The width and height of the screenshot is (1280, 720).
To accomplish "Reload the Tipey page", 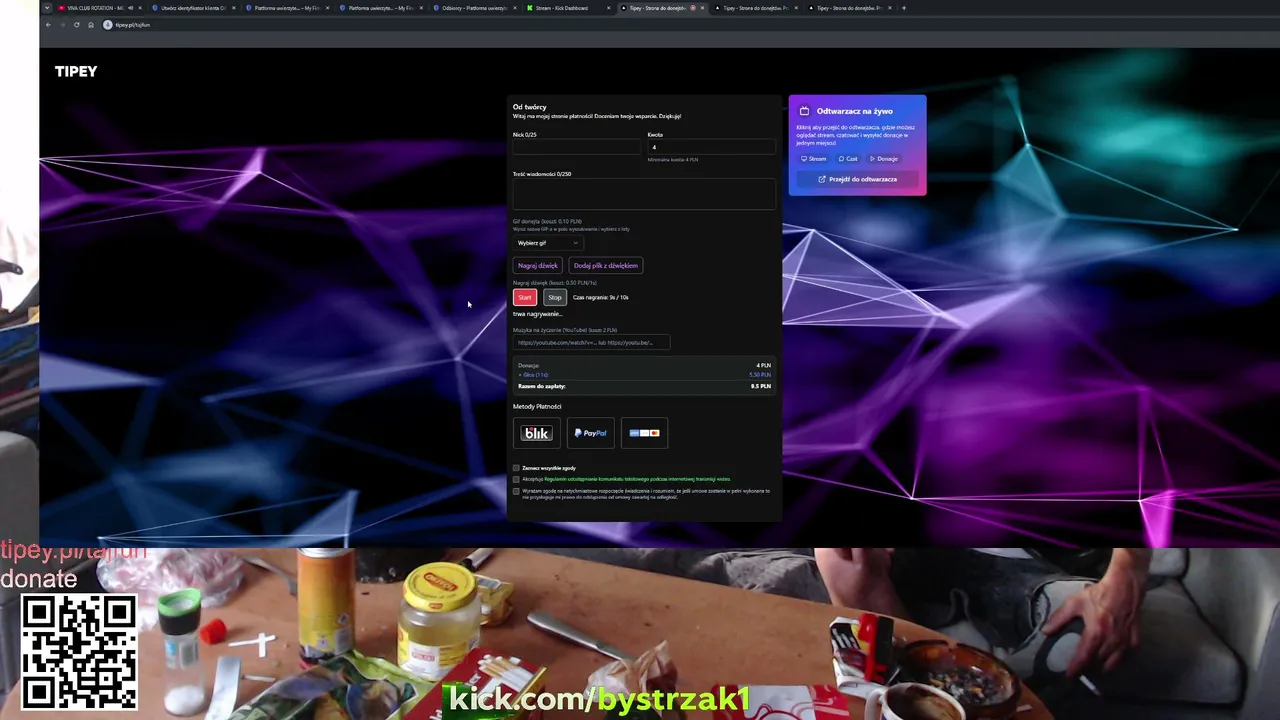I will (76, 25).
